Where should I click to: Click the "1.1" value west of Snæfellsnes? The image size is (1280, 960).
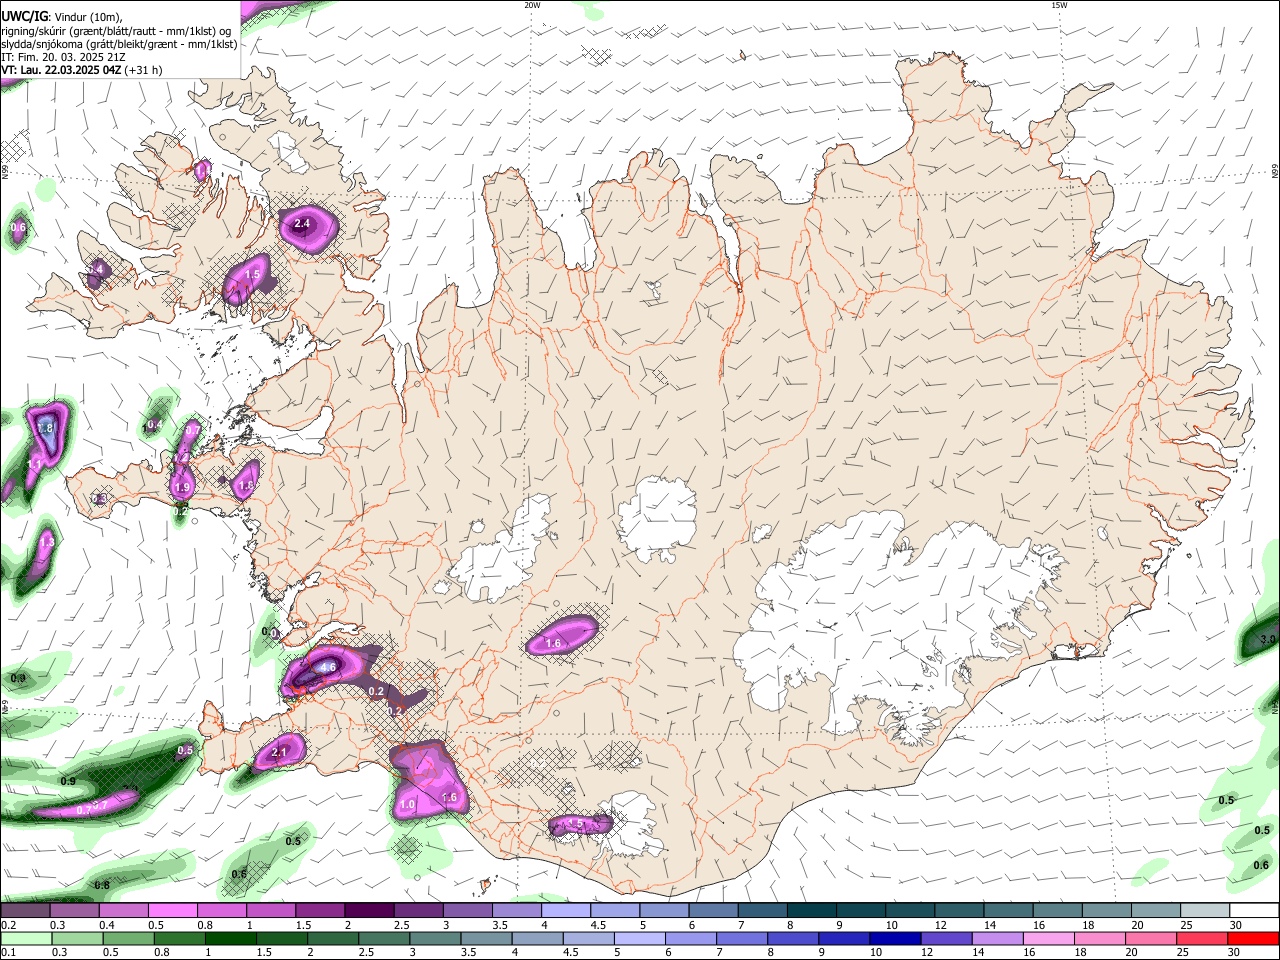tap(35, 464)
